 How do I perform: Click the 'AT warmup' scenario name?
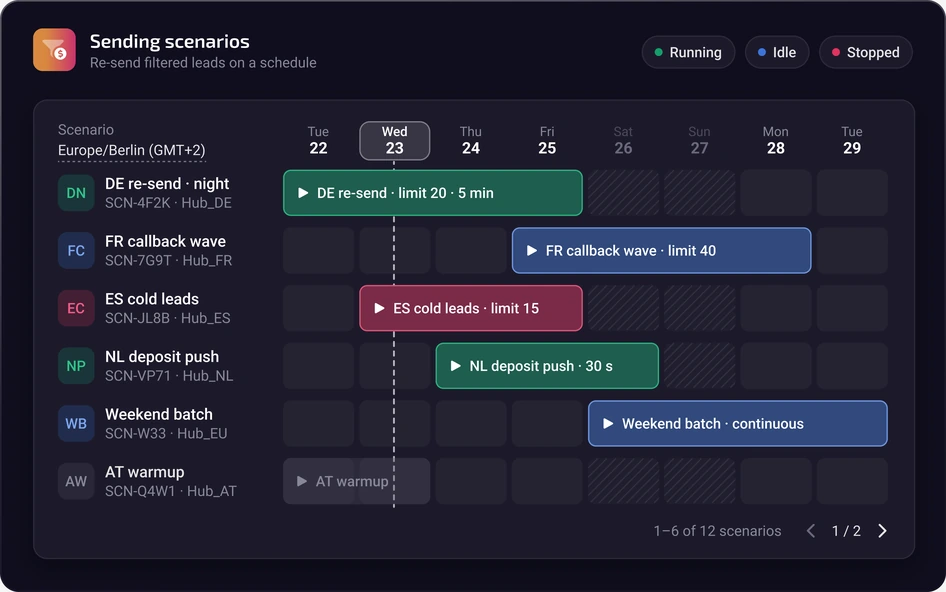(145, 472)
